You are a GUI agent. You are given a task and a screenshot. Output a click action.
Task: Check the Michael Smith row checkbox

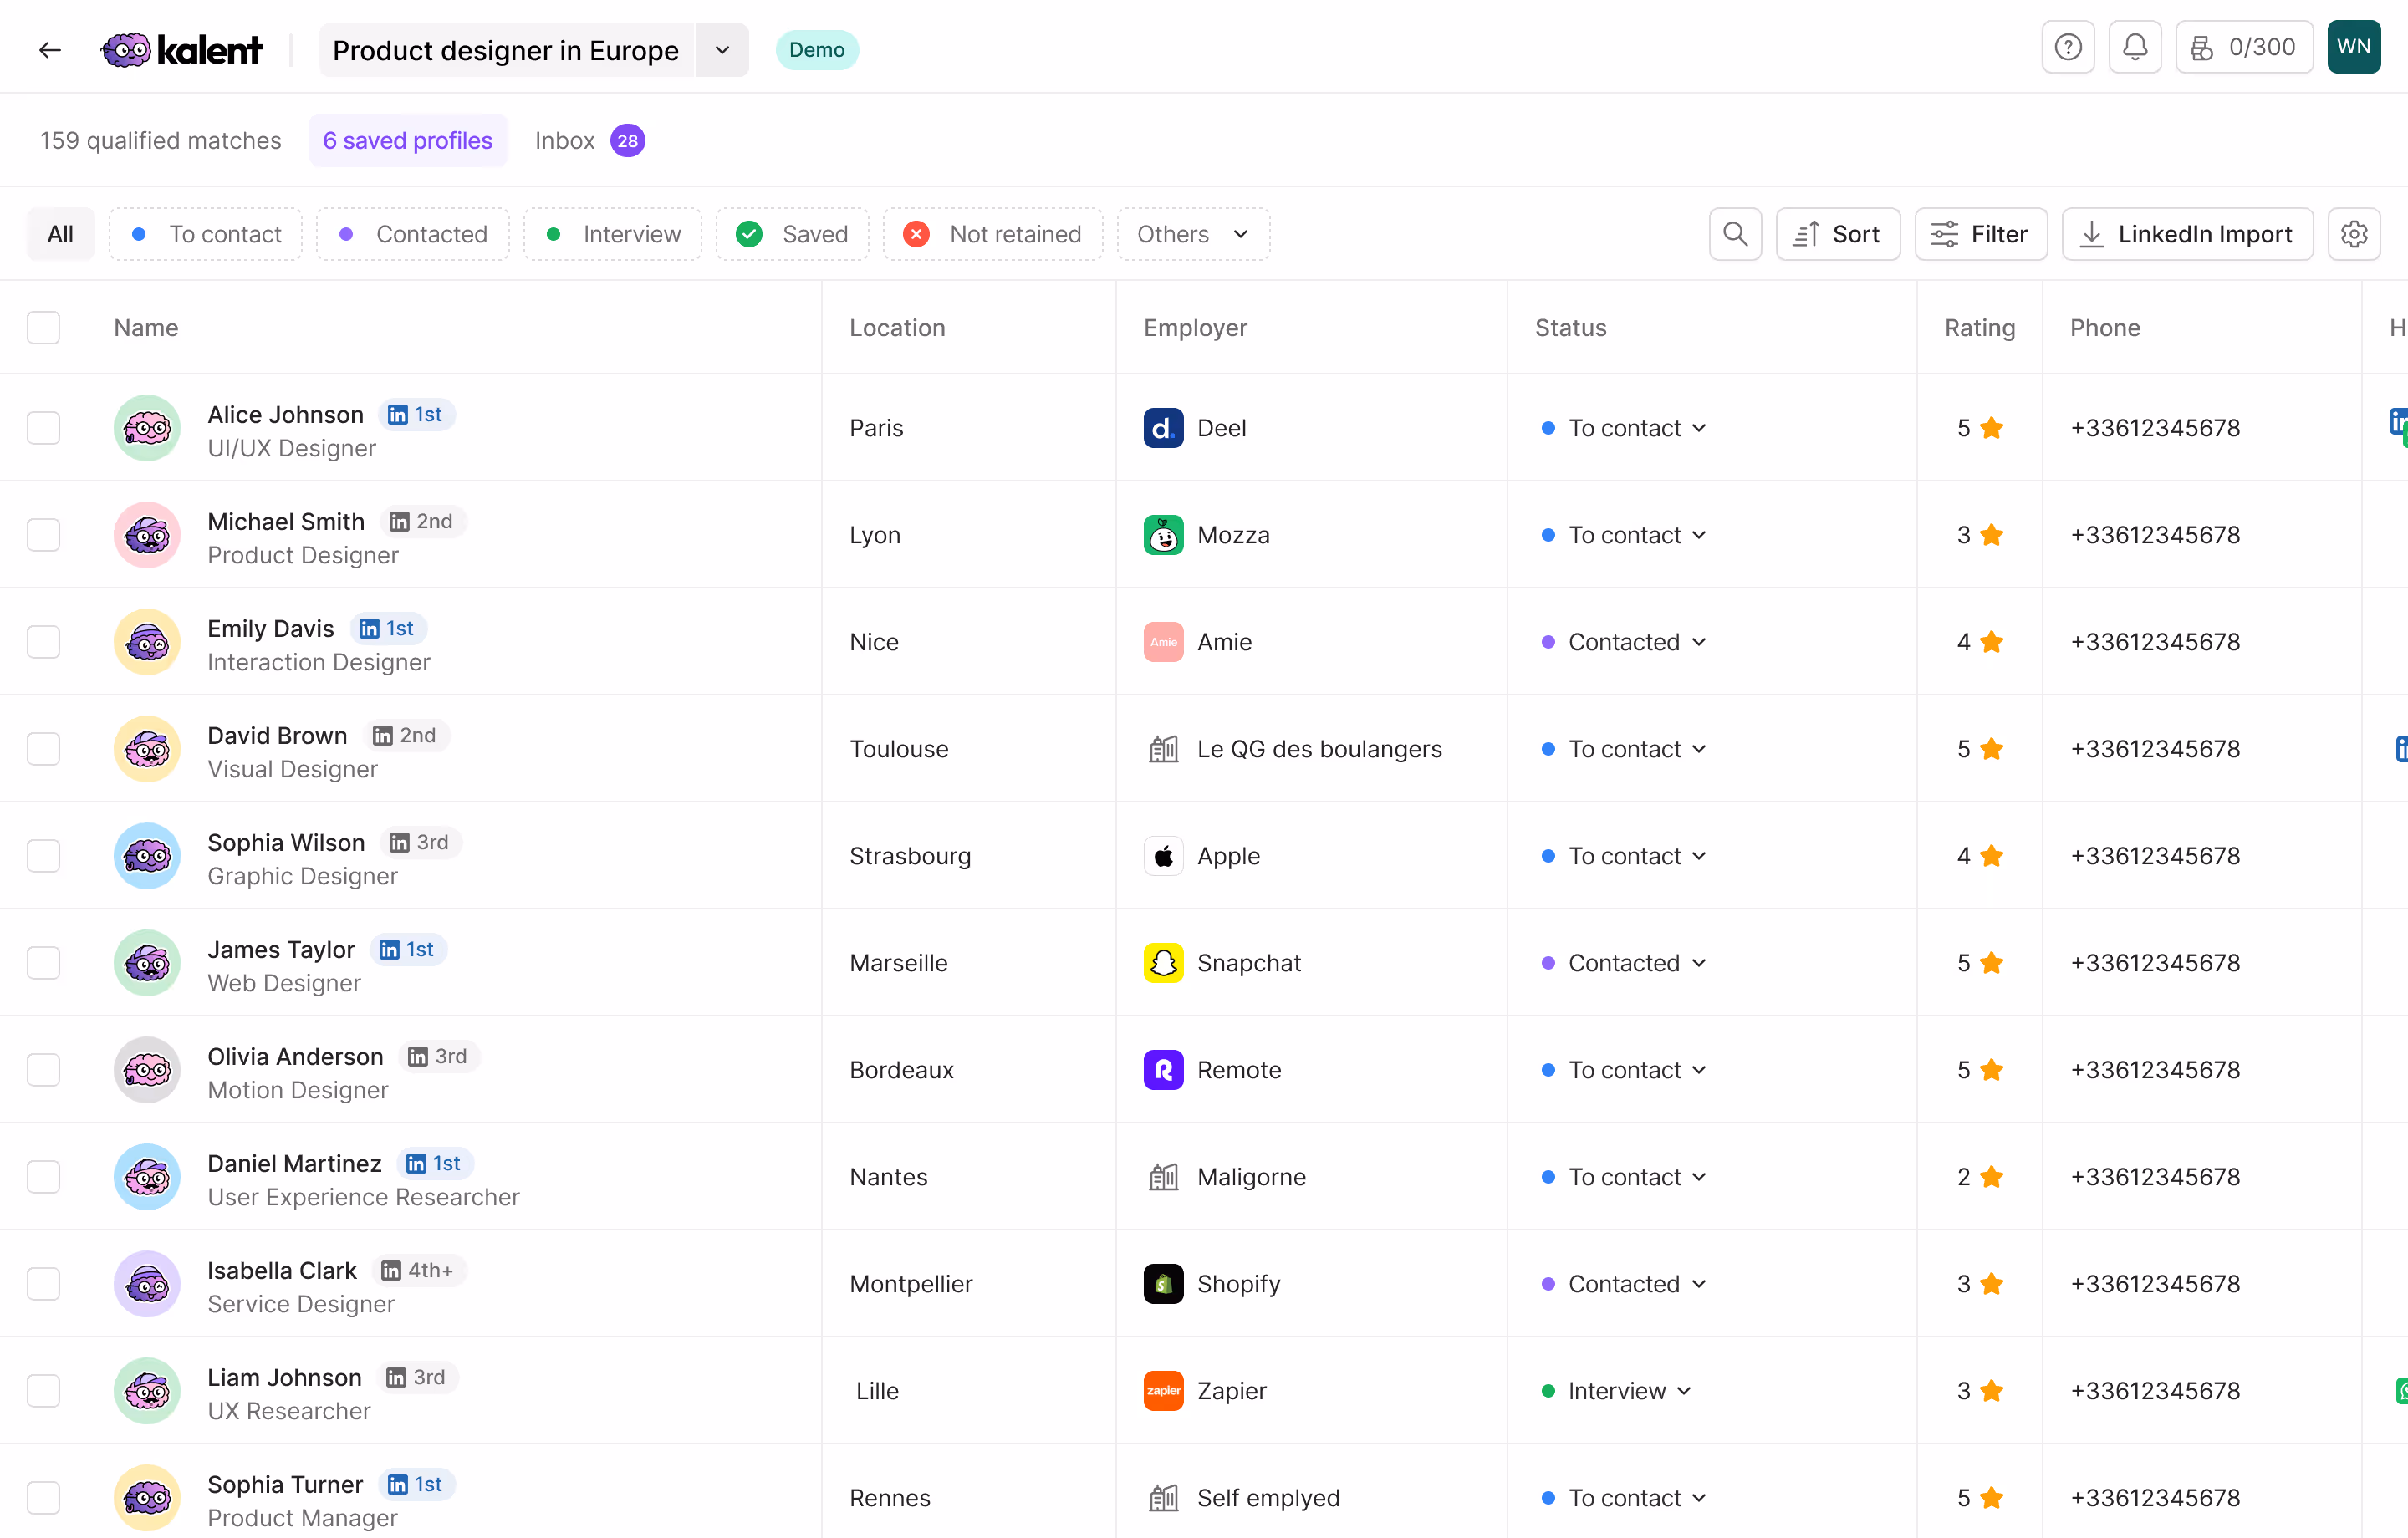(43, 535)
